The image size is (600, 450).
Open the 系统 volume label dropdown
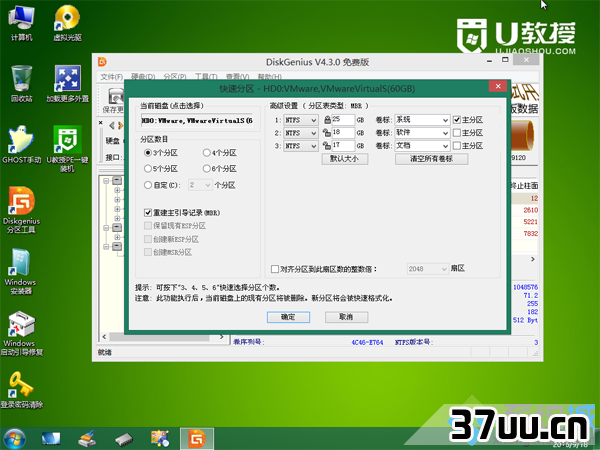(422, 120)
